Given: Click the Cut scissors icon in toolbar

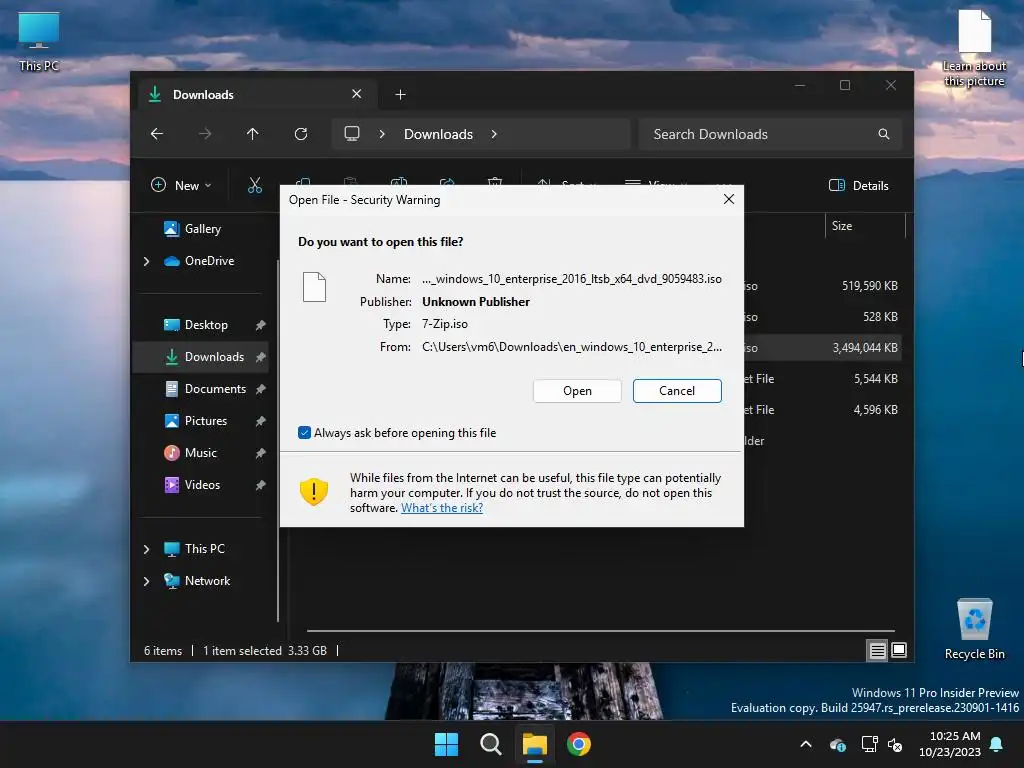Looking at the screenshot, I should pos(255,185).
